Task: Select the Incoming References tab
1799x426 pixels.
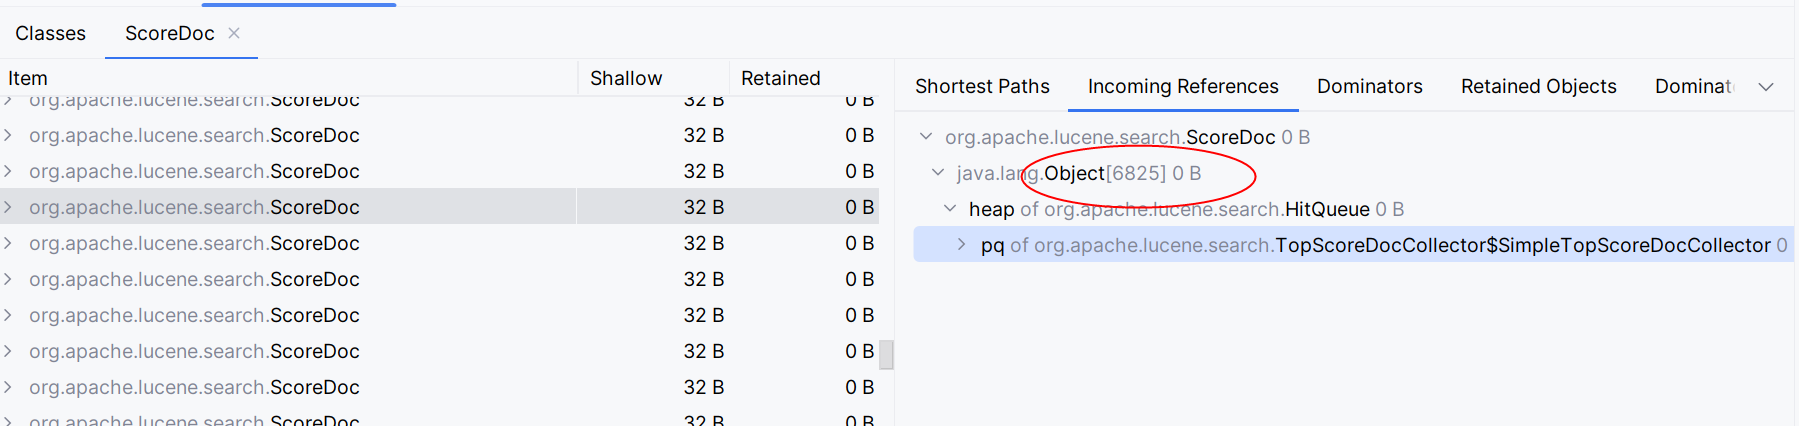Action: (x=1183, y=87)
